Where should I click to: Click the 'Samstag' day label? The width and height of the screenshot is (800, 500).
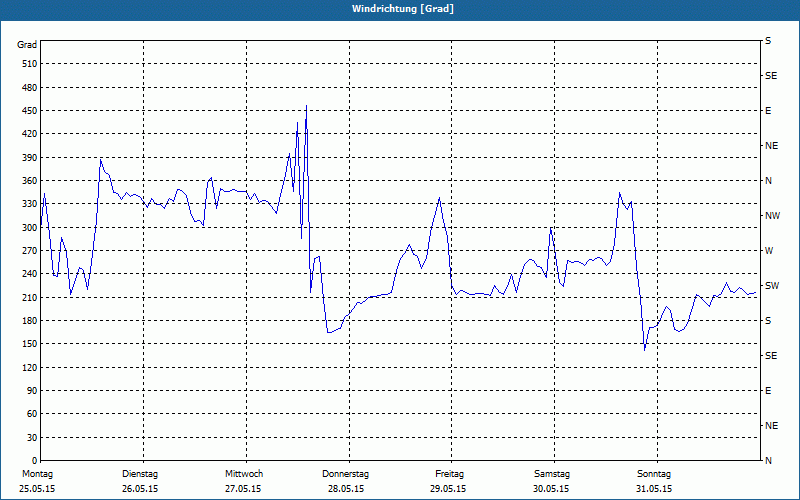[x=552, y=474]
